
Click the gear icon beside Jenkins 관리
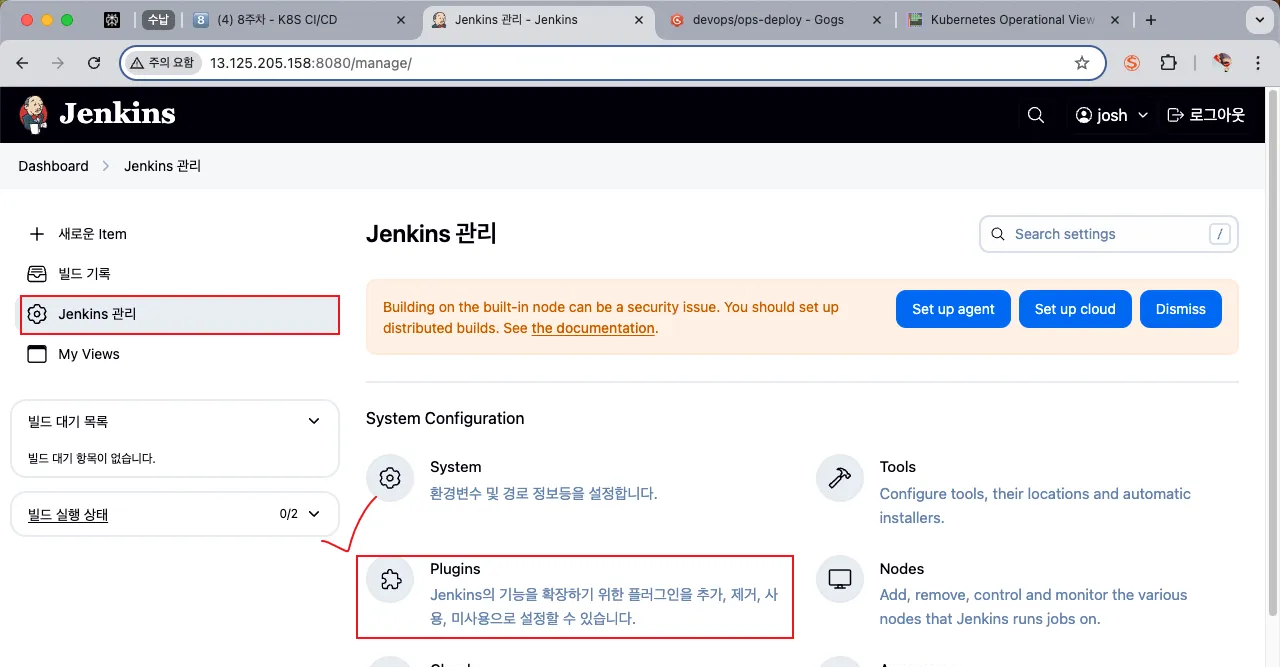37,314
